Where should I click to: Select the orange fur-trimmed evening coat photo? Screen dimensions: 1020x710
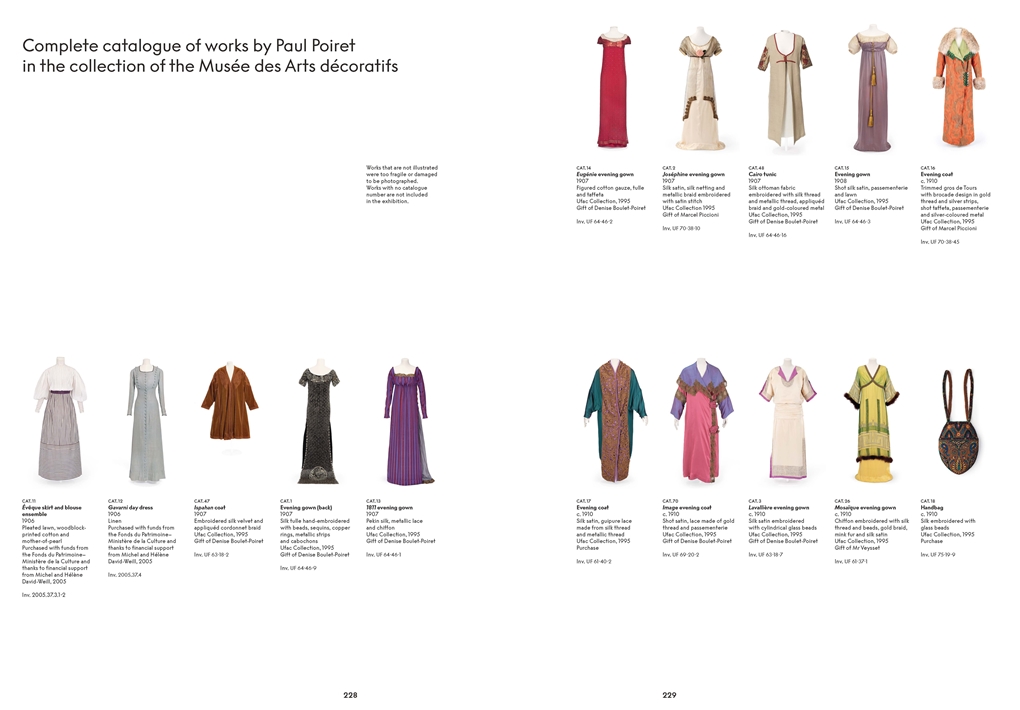[x=959, y=88]
